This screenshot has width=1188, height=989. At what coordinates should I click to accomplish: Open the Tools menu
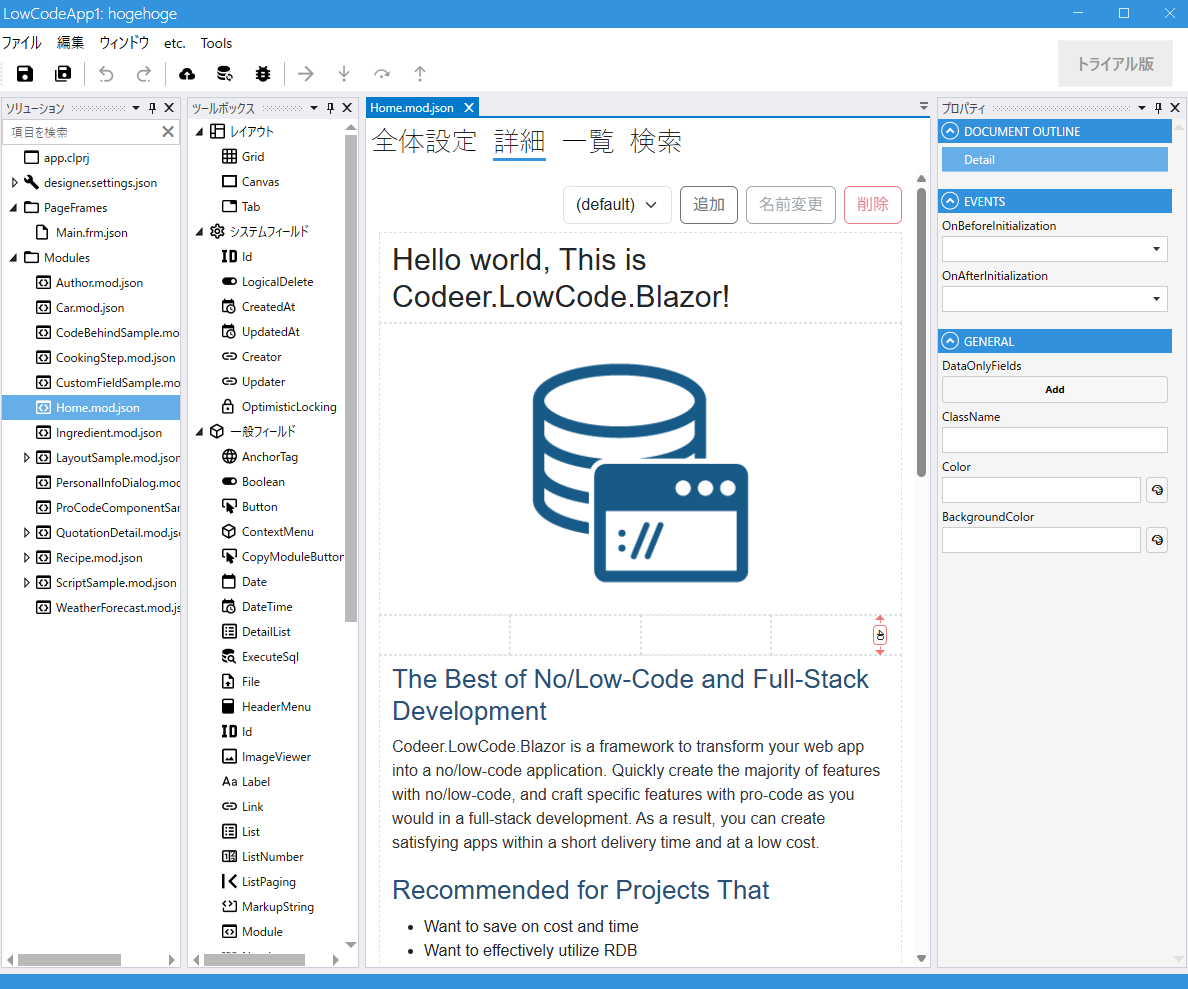pyautogui.click(x=216, y=43)
